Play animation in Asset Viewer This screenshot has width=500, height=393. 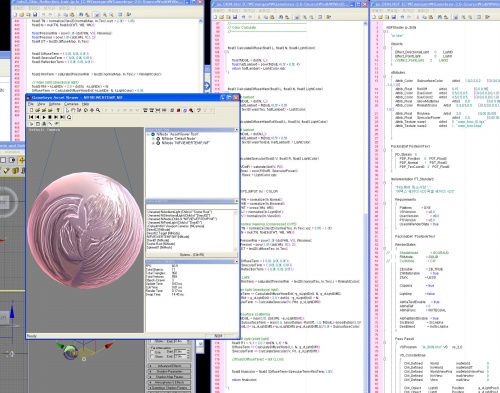point(44,117)
